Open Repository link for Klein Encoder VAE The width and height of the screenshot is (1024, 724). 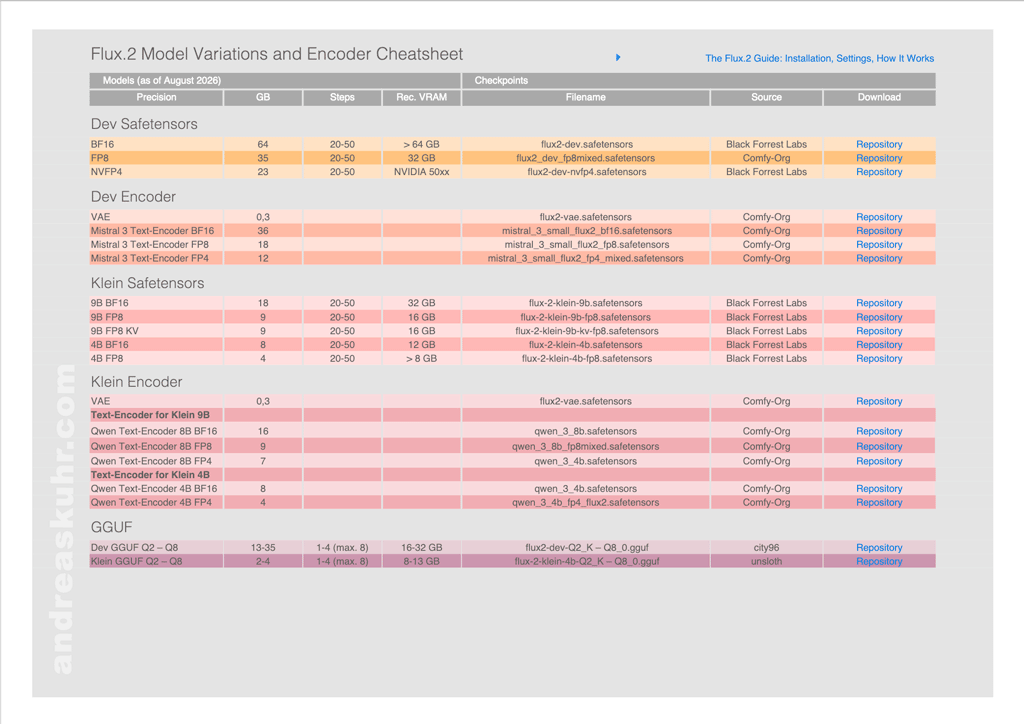tap(879, 401)
